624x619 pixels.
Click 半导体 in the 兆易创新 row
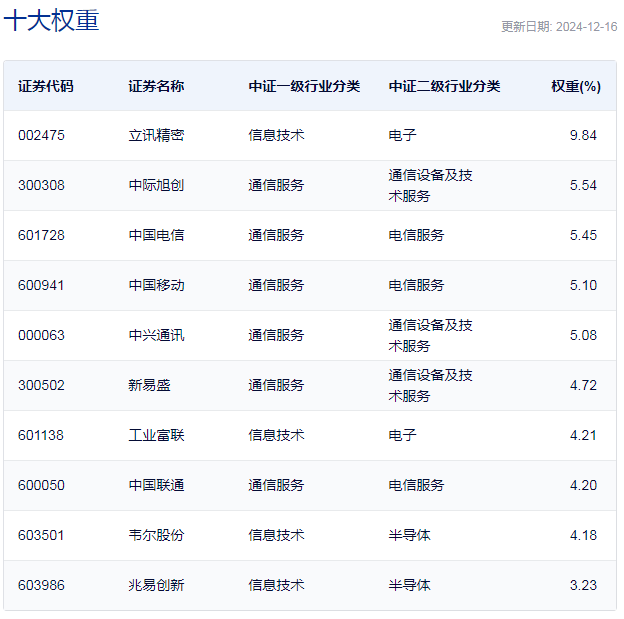tap(410, 586)
